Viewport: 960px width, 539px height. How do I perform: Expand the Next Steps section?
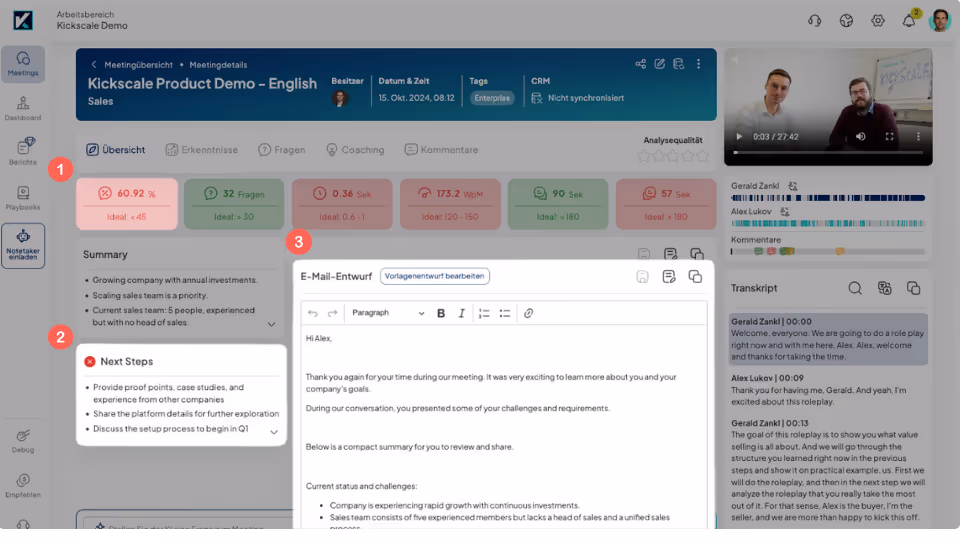pos(274,432)
